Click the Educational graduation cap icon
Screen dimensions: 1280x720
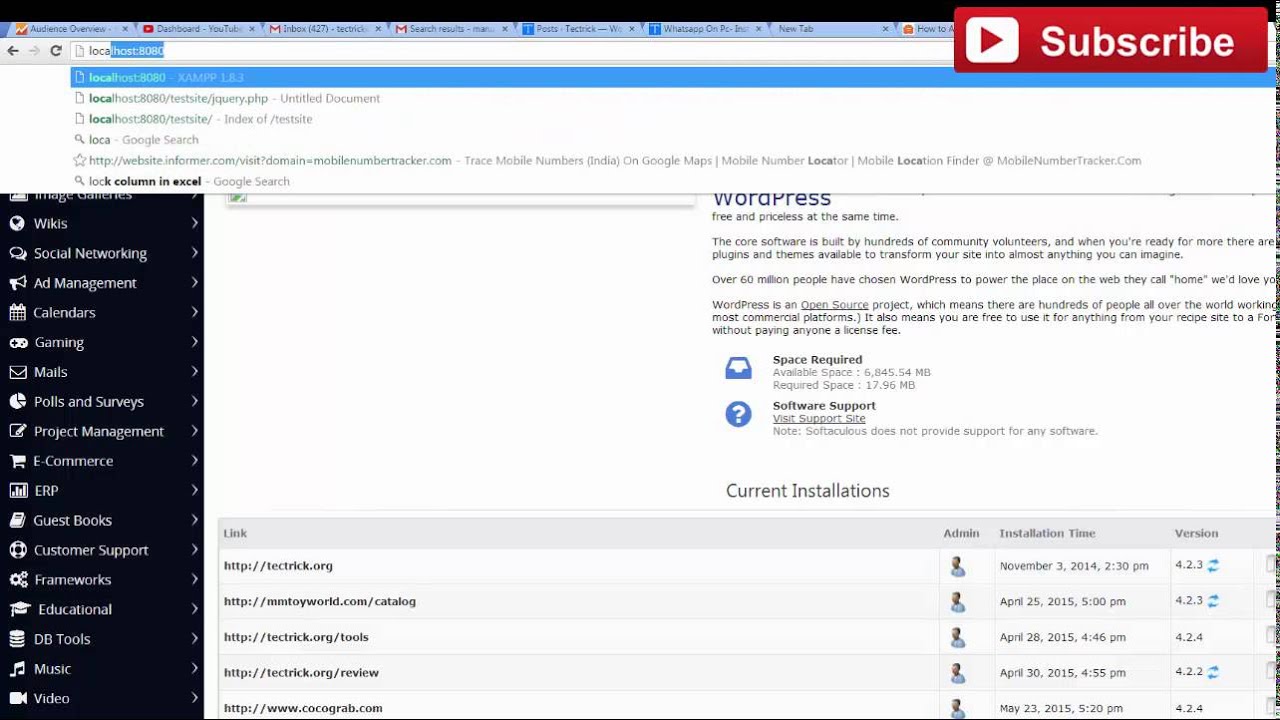point(19,609)
